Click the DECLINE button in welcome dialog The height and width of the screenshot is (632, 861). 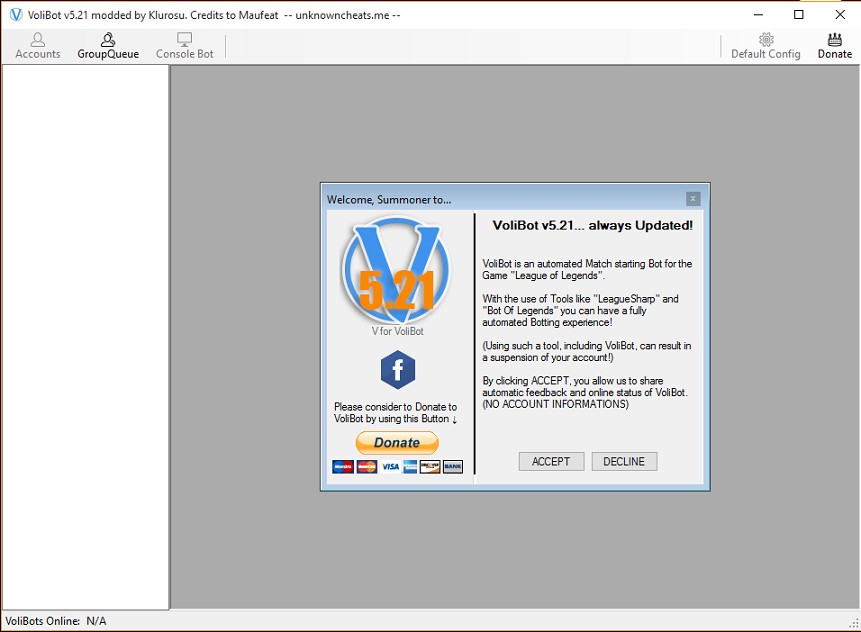point(624,461)
